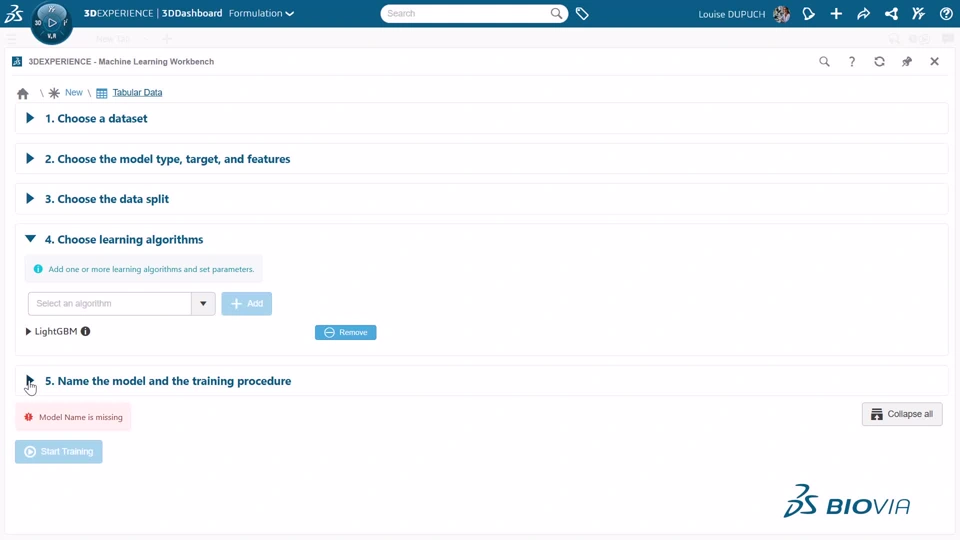This screenshot has width=960, height=540.
Task: Close the Machine Learning Workbench widget
Action: point(934,61)
